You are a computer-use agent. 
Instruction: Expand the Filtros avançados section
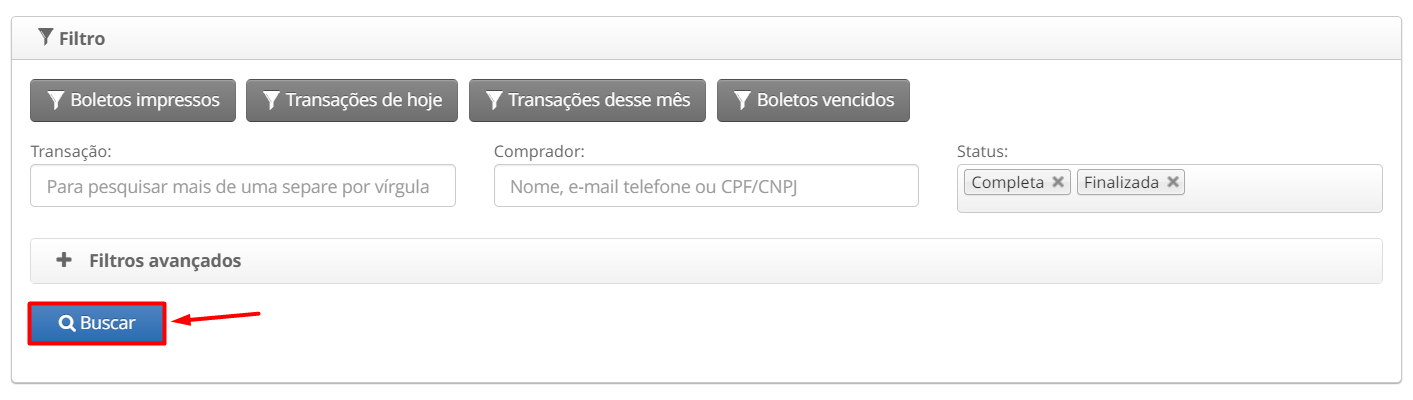[x=706, y=261]
